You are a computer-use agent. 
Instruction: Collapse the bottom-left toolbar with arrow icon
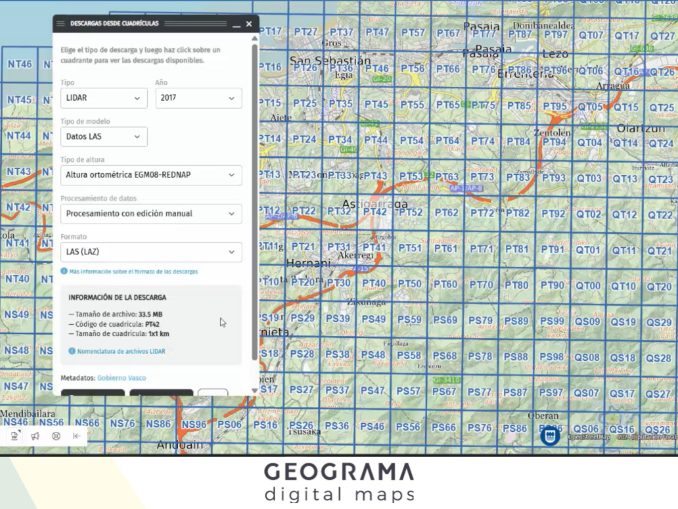pyautogui.click(x=77, y=436)
